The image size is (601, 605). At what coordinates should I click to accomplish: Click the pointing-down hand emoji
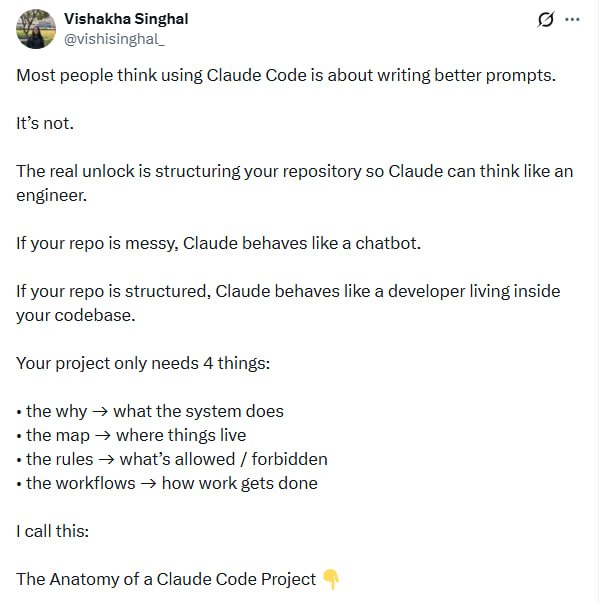[x=331, y=579]
